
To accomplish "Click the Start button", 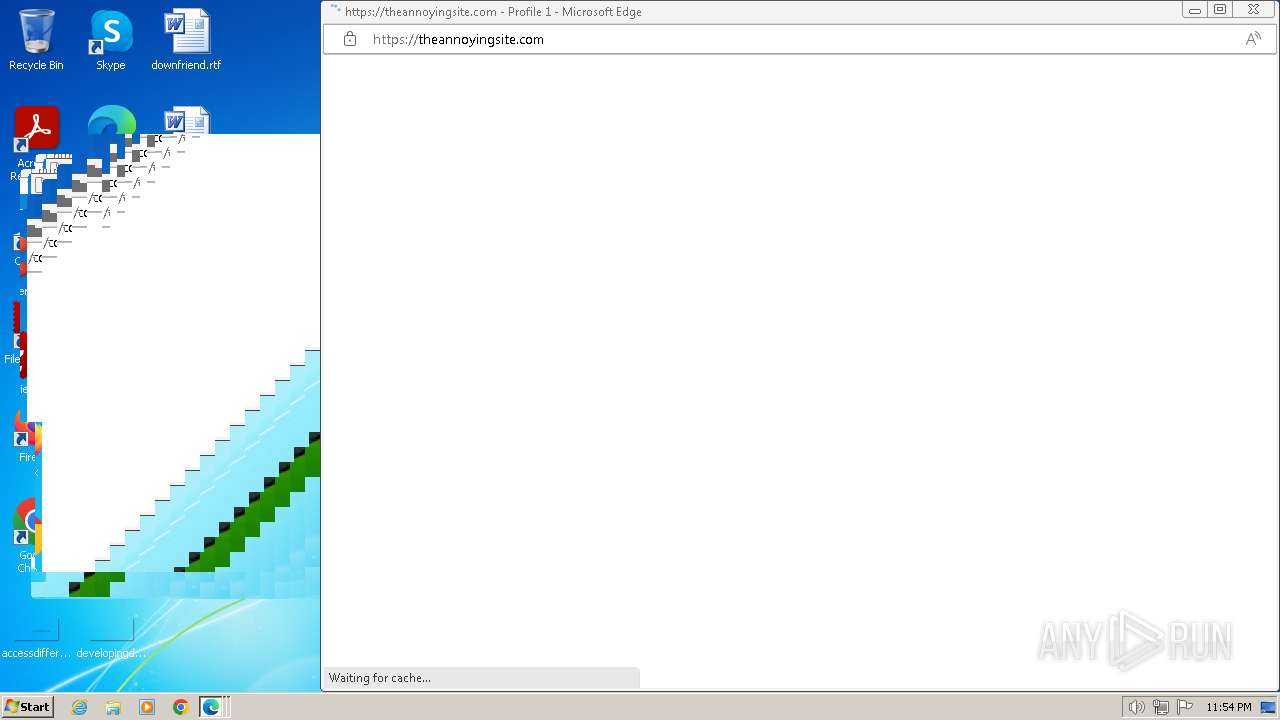I will (x=28, y=707).
